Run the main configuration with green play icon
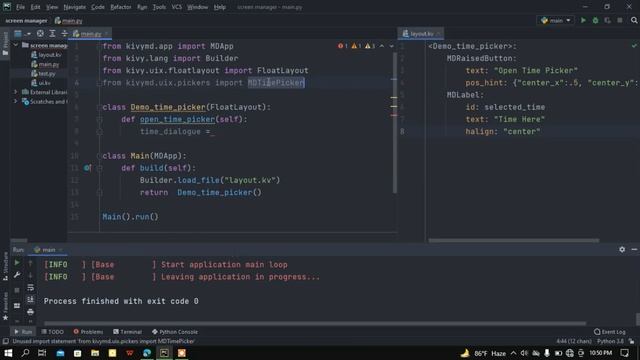 [x=583, y=20]
